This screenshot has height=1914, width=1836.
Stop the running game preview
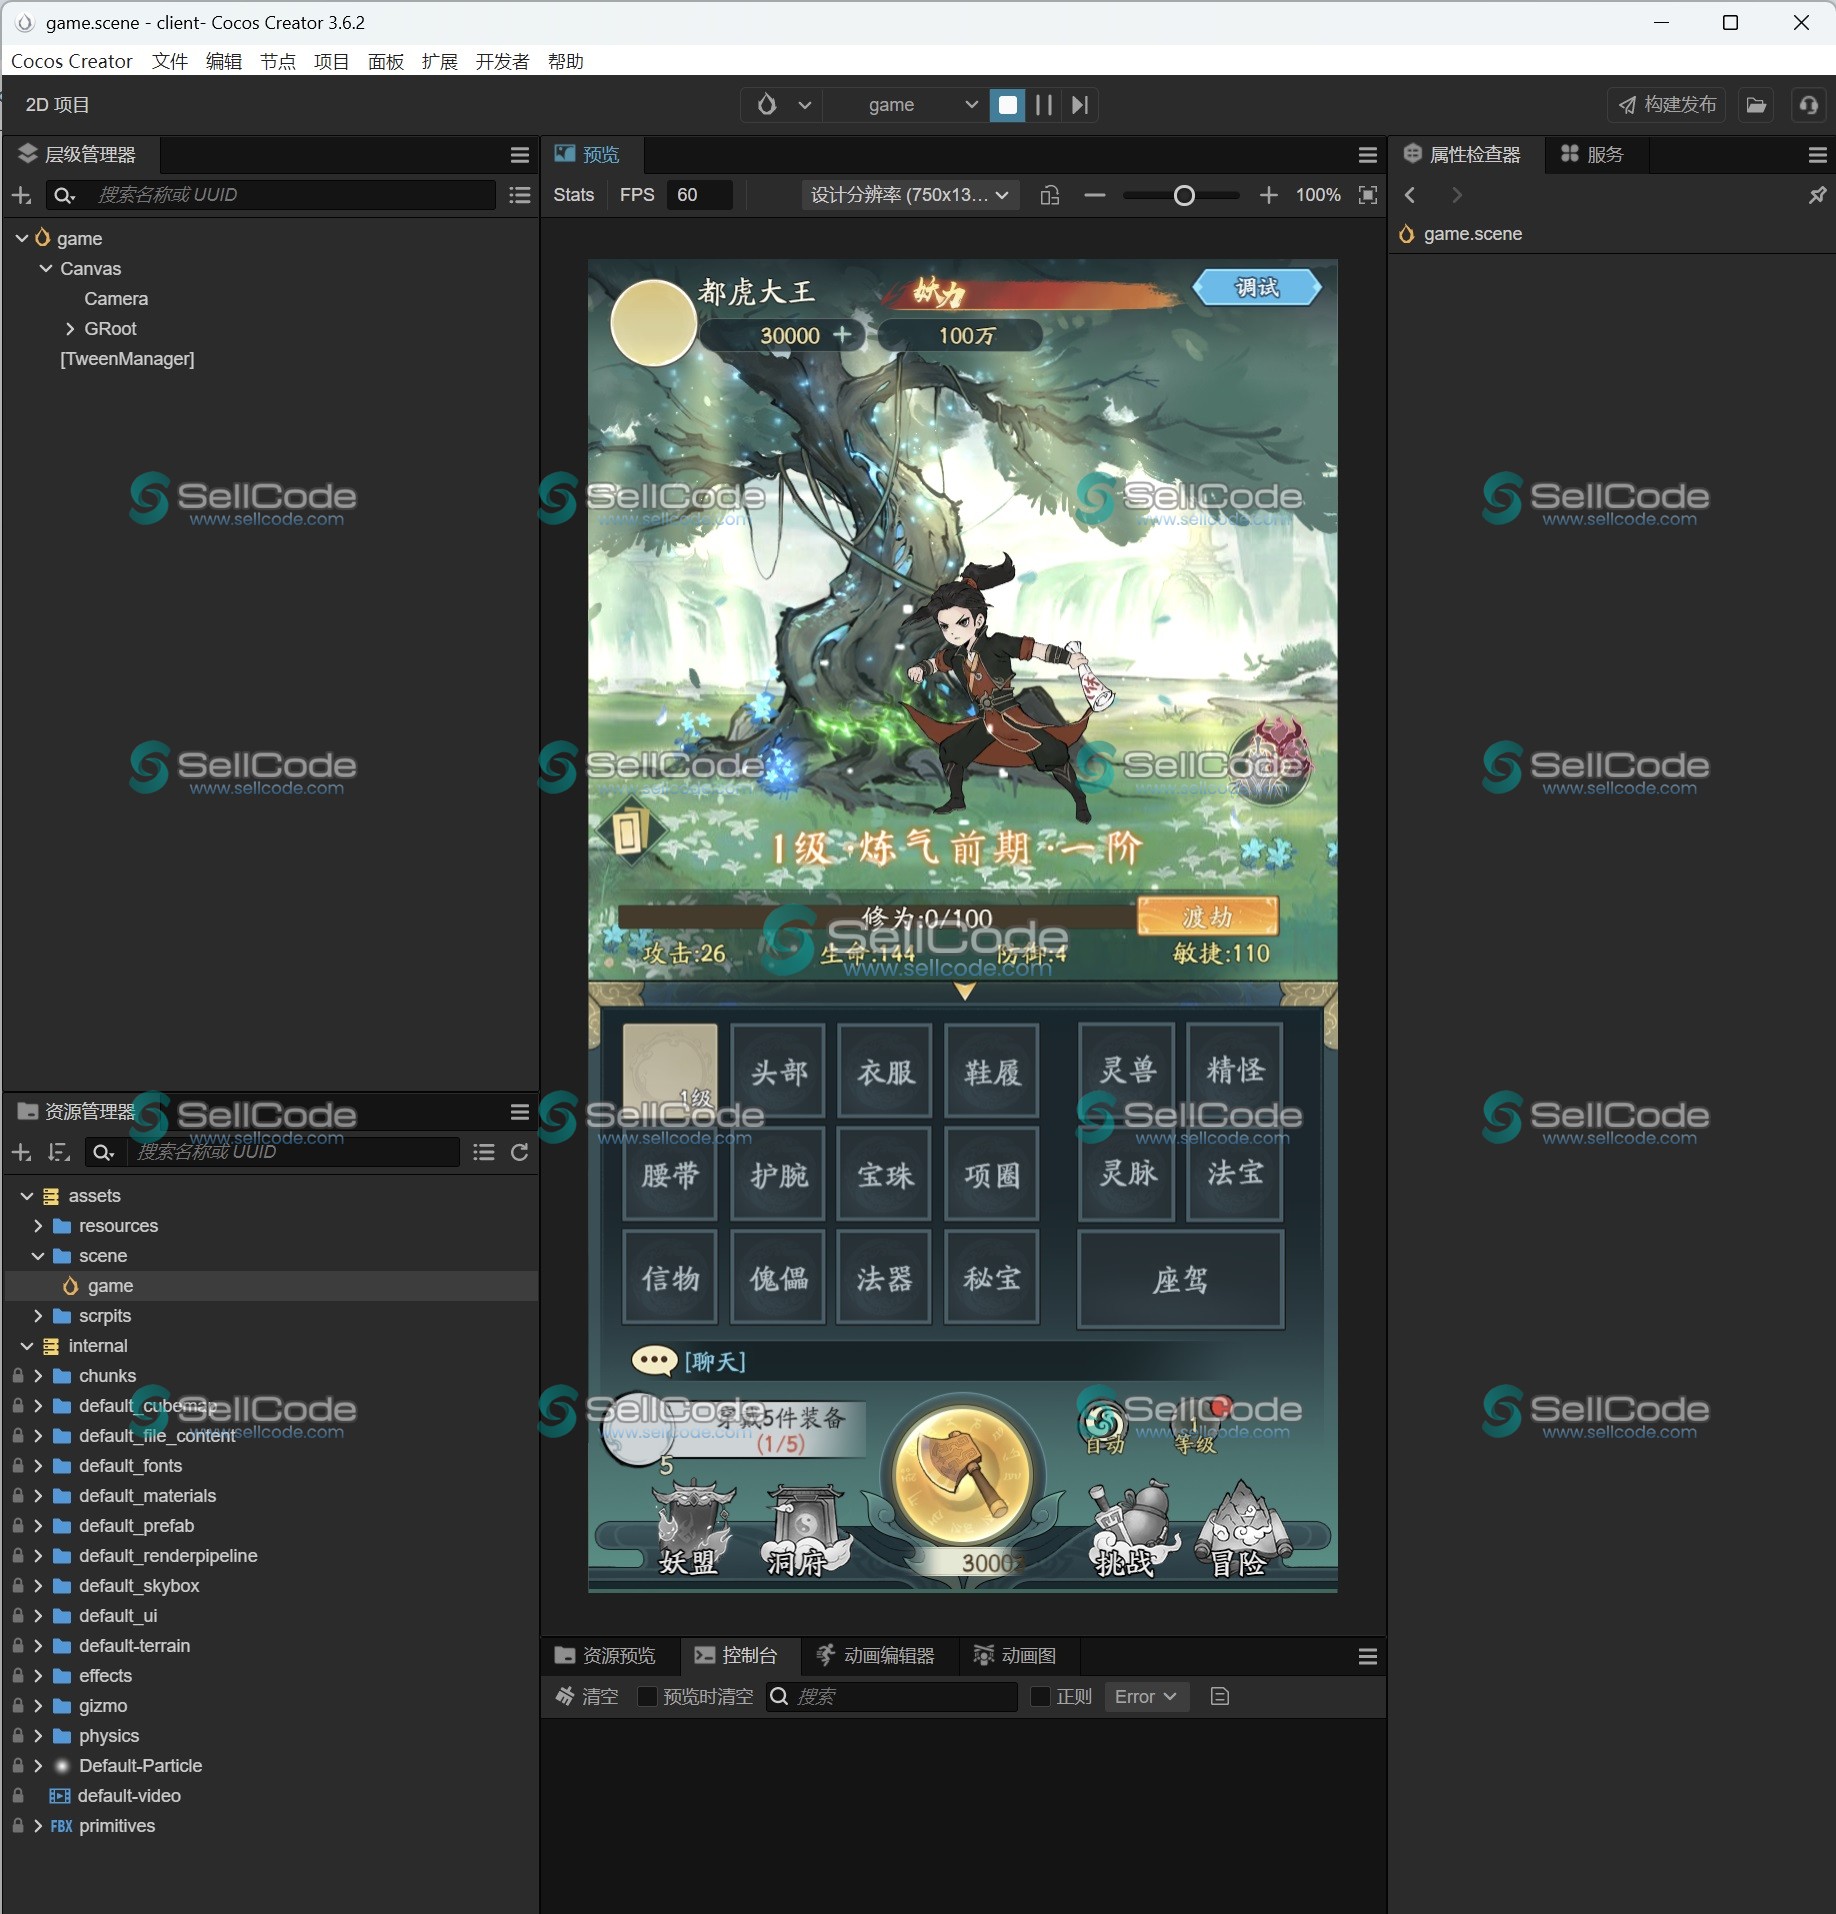tap(1007, 105)
